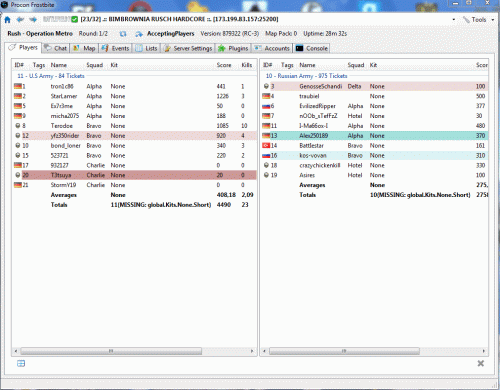Refresh round with the restart arrows icon
Screen dimensions: 500x390
click(x=123, y=34)
